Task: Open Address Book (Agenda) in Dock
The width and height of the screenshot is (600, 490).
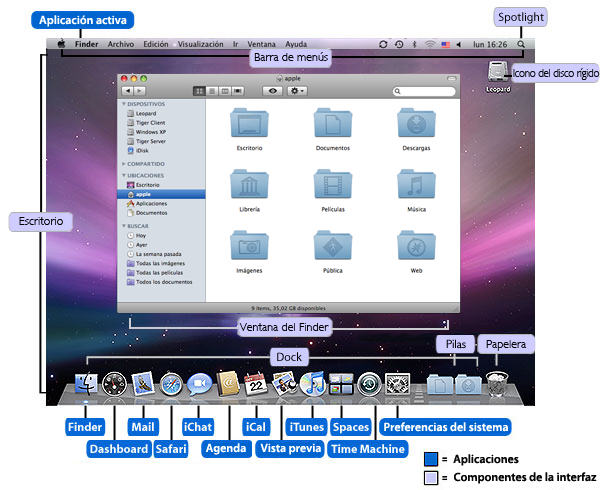Action: click(x=228, y=384)
